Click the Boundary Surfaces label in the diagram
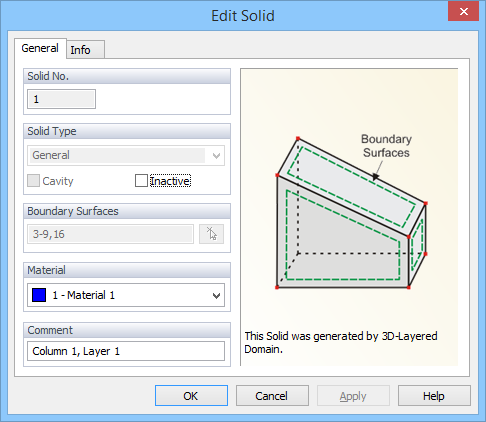486x422 pixels. coord(386,146)
